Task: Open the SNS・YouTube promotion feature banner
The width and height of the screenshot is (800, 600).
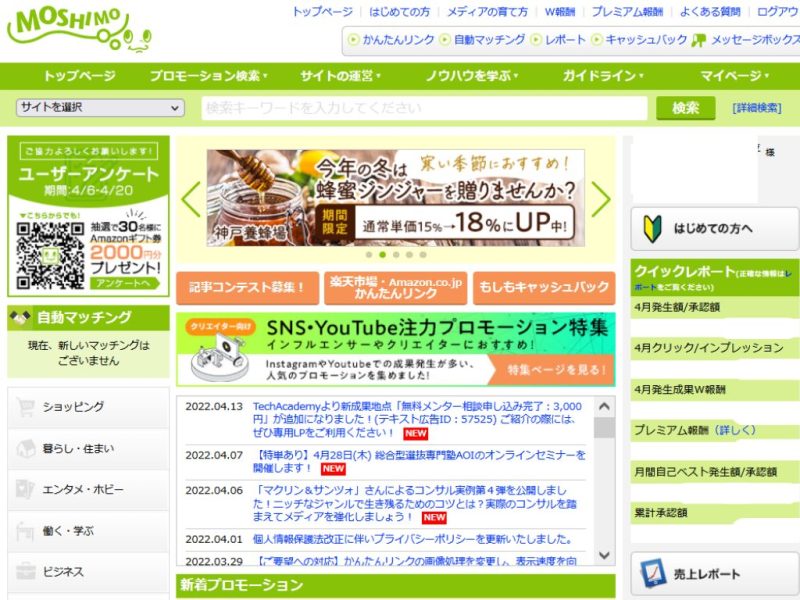Action: (395, 349)
